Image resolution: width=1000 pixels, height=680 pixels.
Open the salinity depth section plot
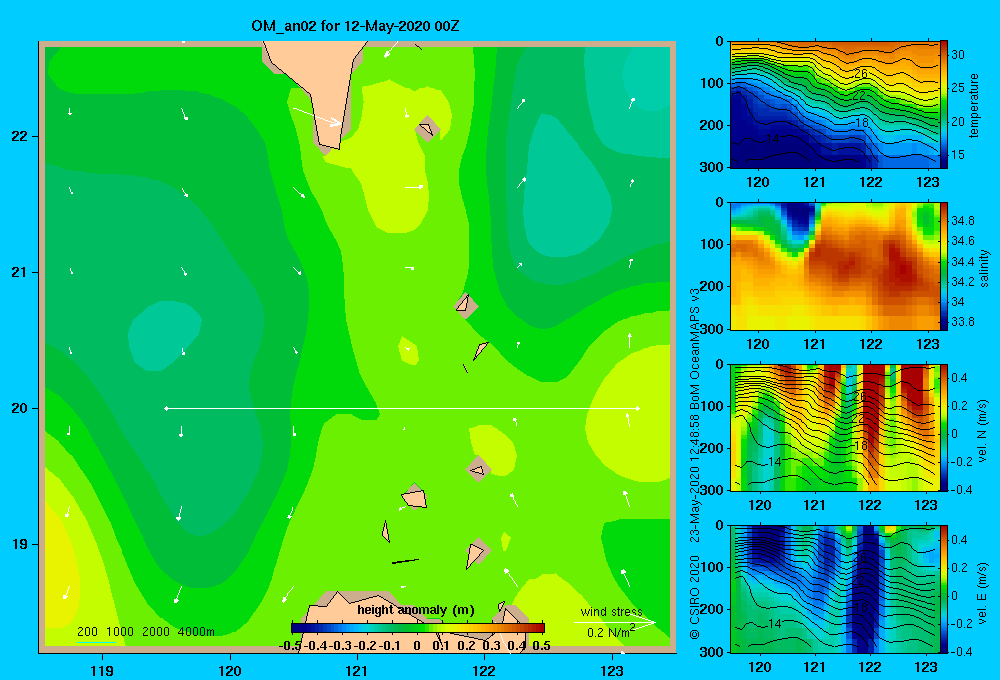tap(835, 266)
